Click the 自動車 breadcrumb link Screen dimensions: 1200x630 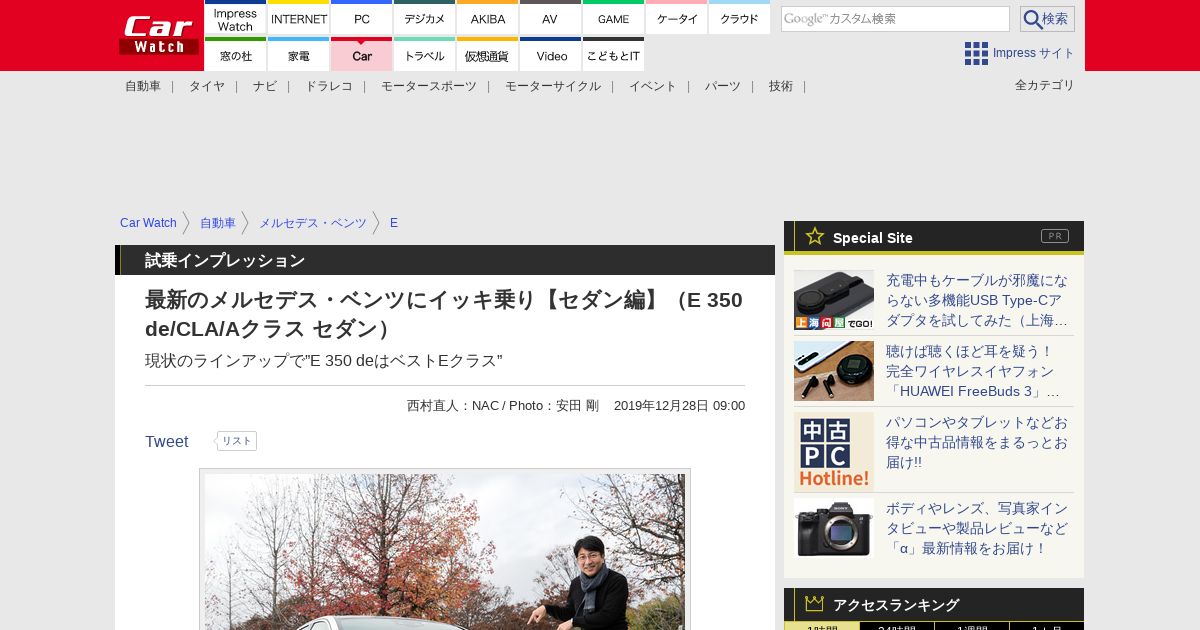pos(218,223)
